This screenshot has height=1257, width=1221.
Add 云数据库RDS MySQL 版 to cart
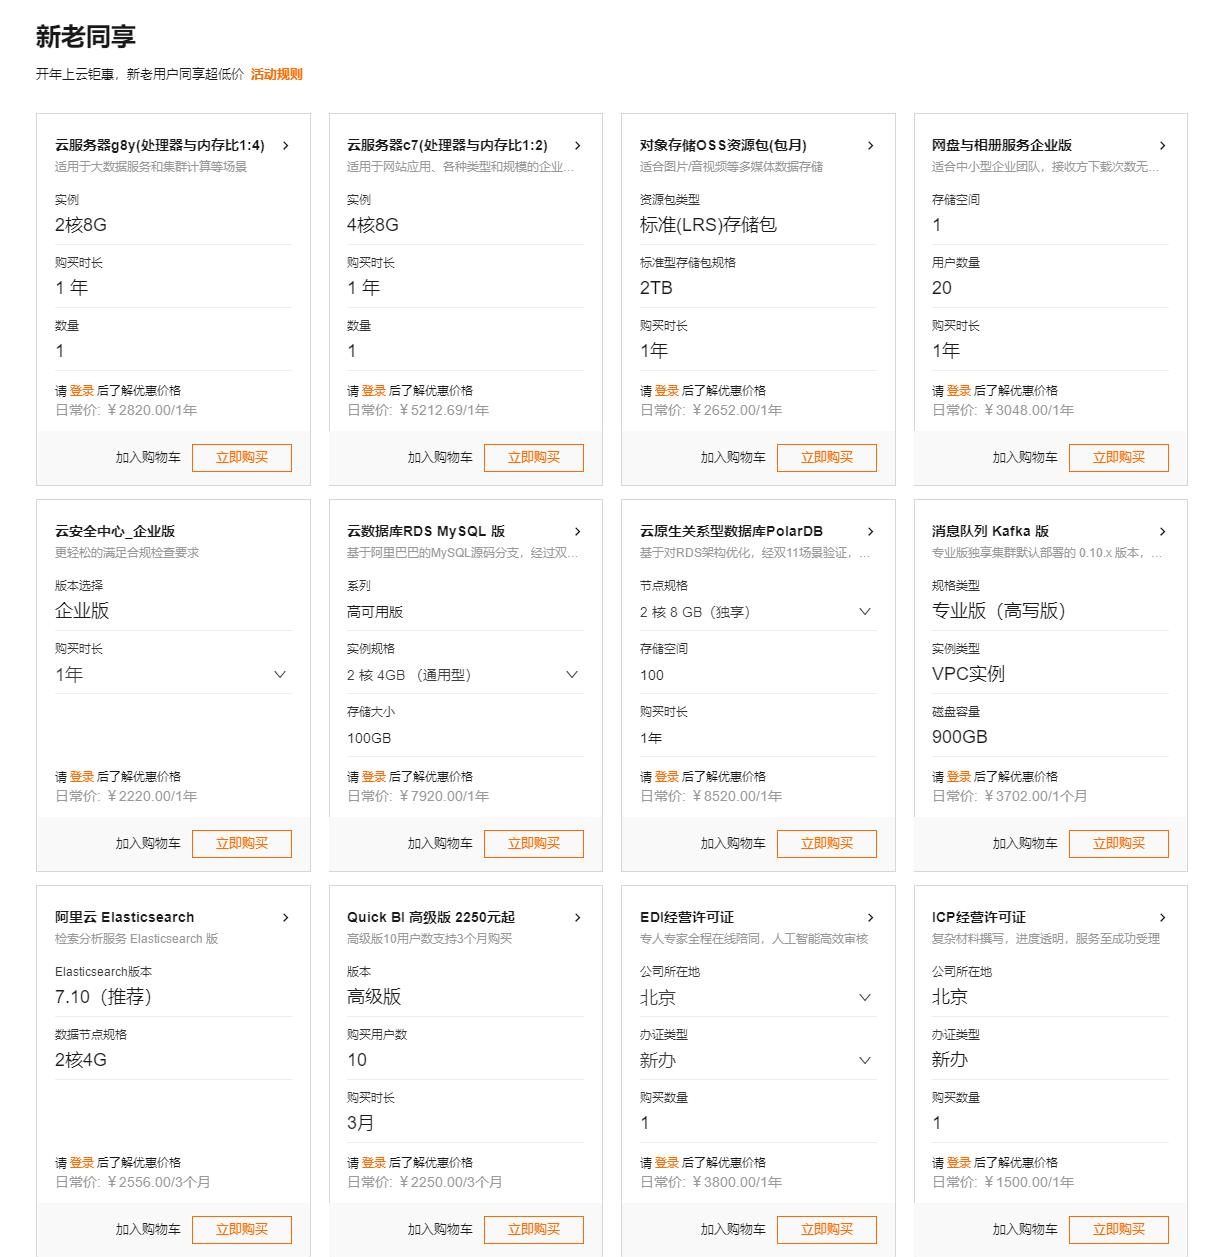440,844
